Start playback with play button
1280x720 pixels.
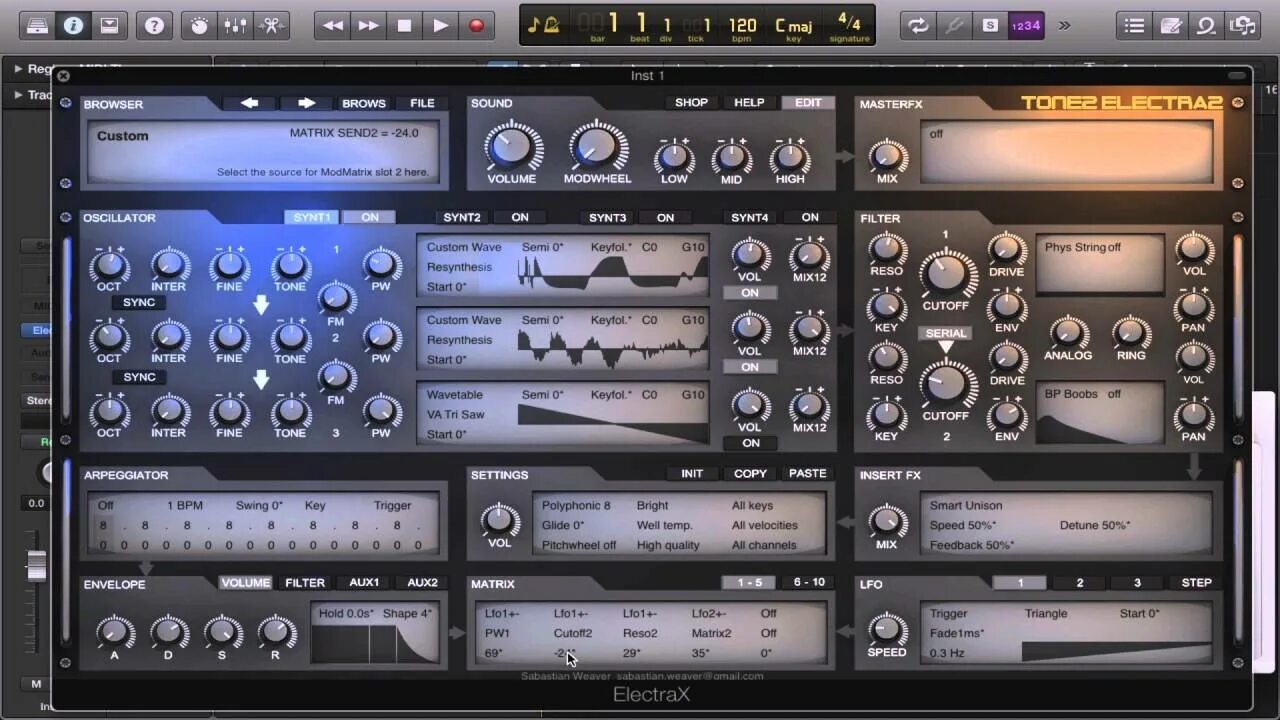click(441, 26)
